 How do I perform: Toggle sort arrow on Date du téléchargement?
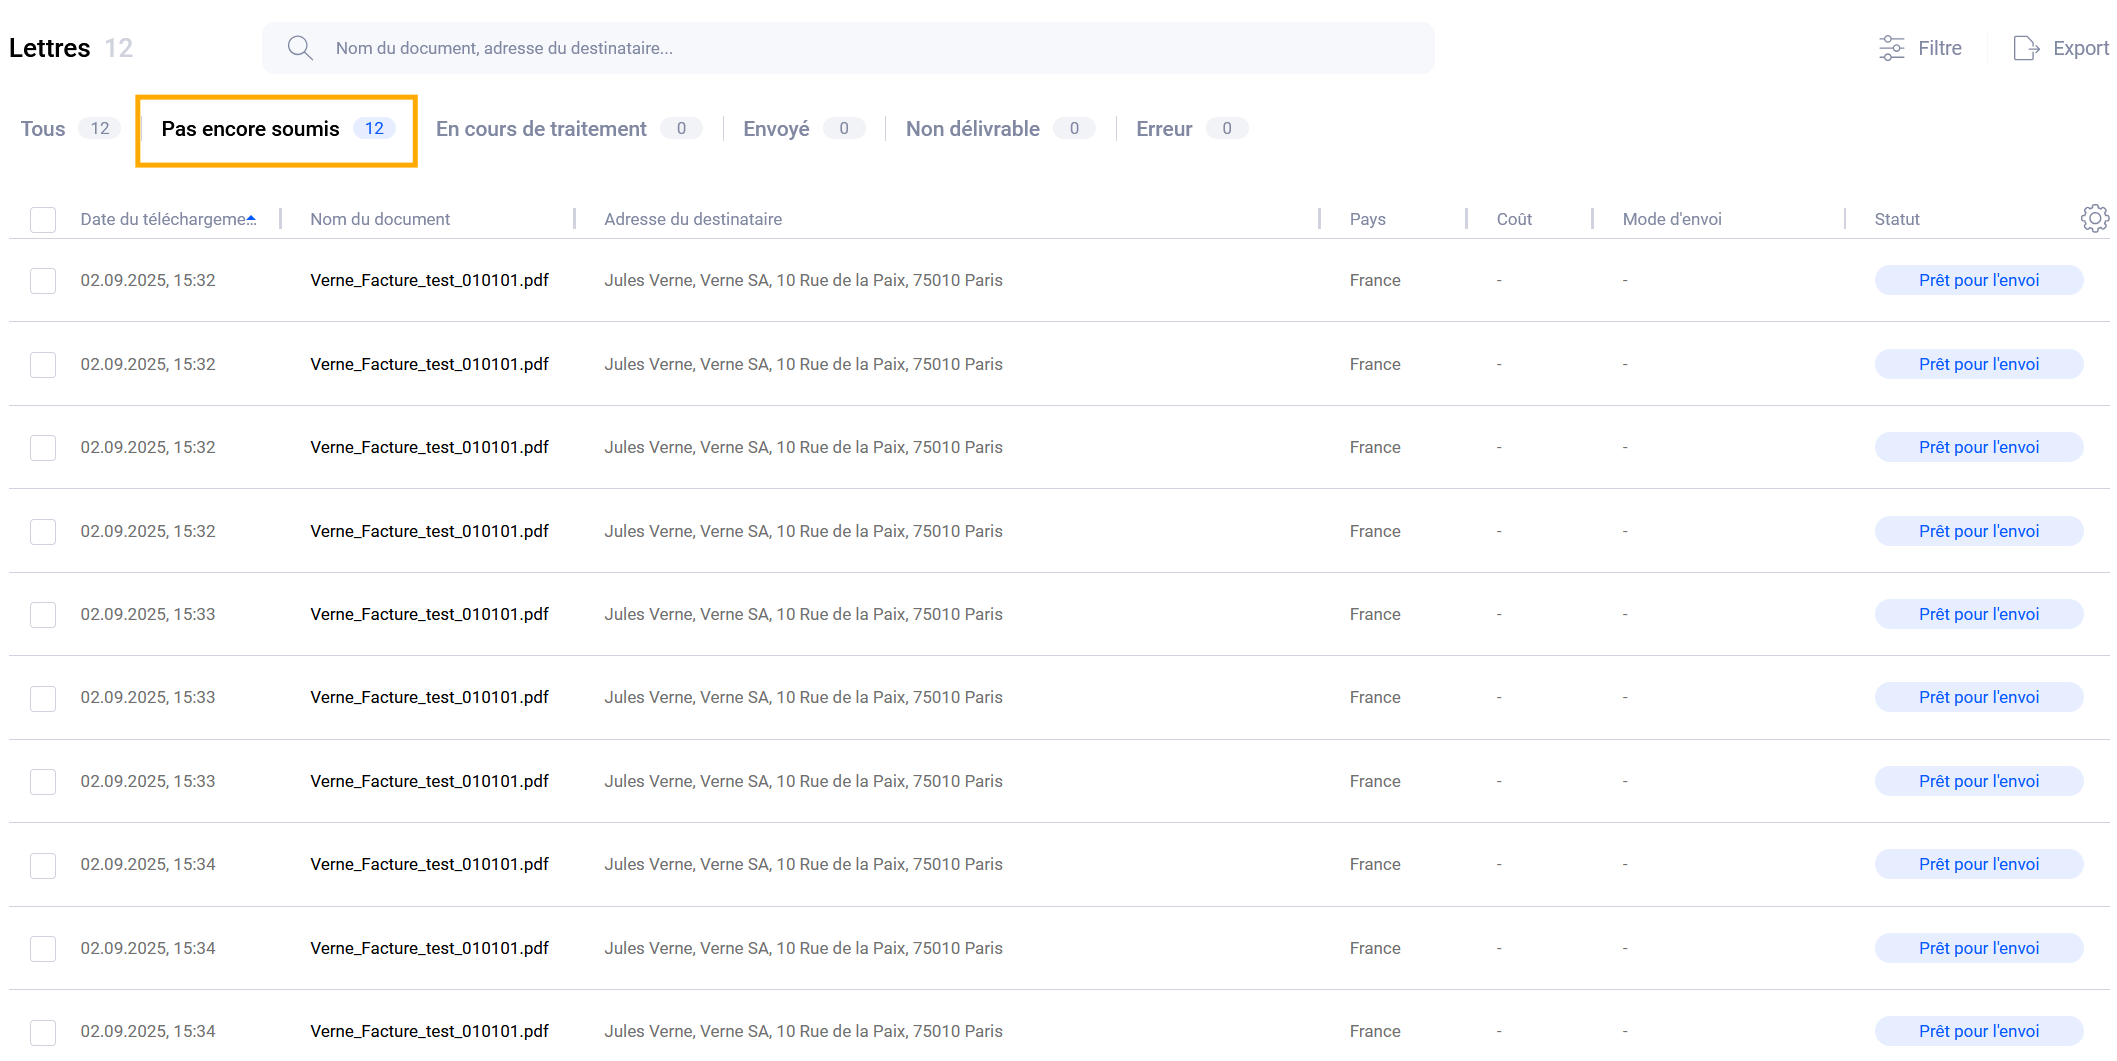(x=251, y=219)
